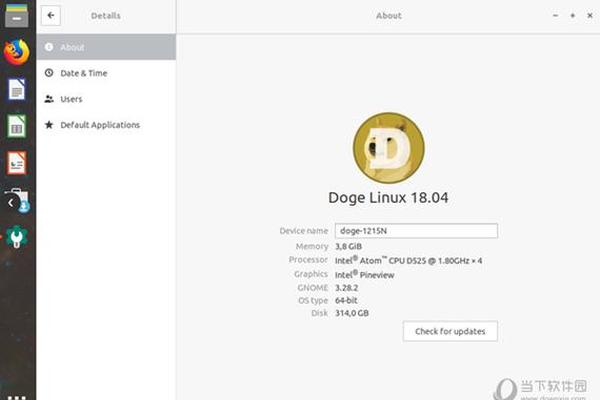Click the Users people icon
Image resolution: width=600 pixels, height=400 pixels.
click(x=49, y=99)
